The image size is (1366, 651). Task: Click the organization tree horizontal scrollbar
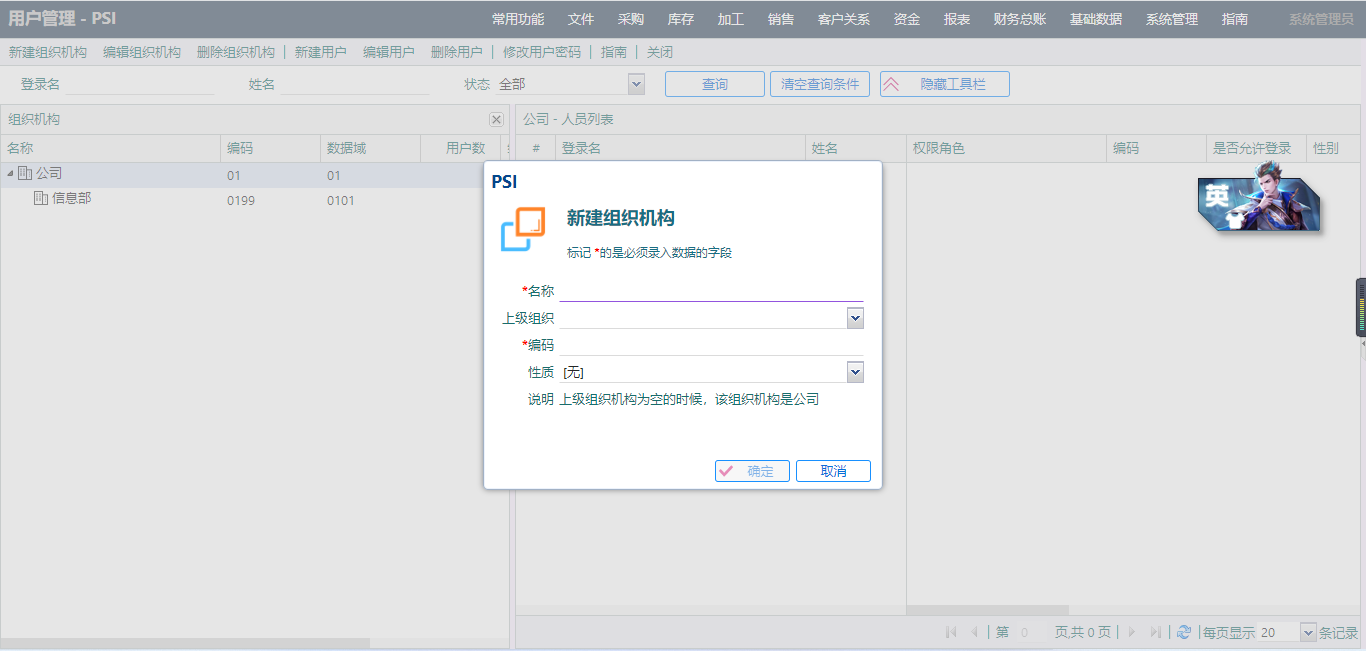coord(185,643)
